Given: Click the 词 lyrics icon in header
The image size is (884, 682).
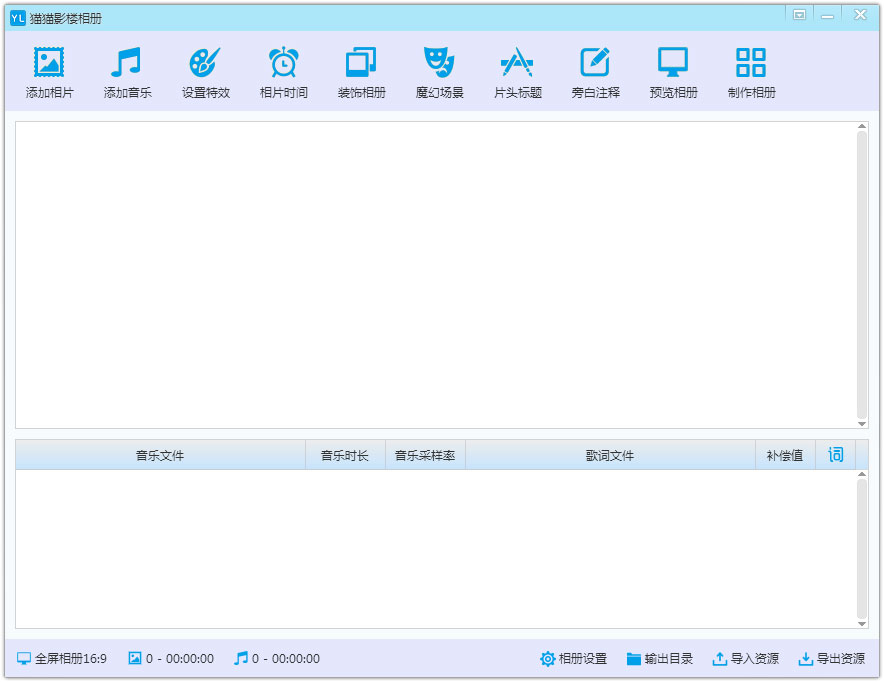Looking at the screenshot, I should pyautogui.click(x=836, y=454).
